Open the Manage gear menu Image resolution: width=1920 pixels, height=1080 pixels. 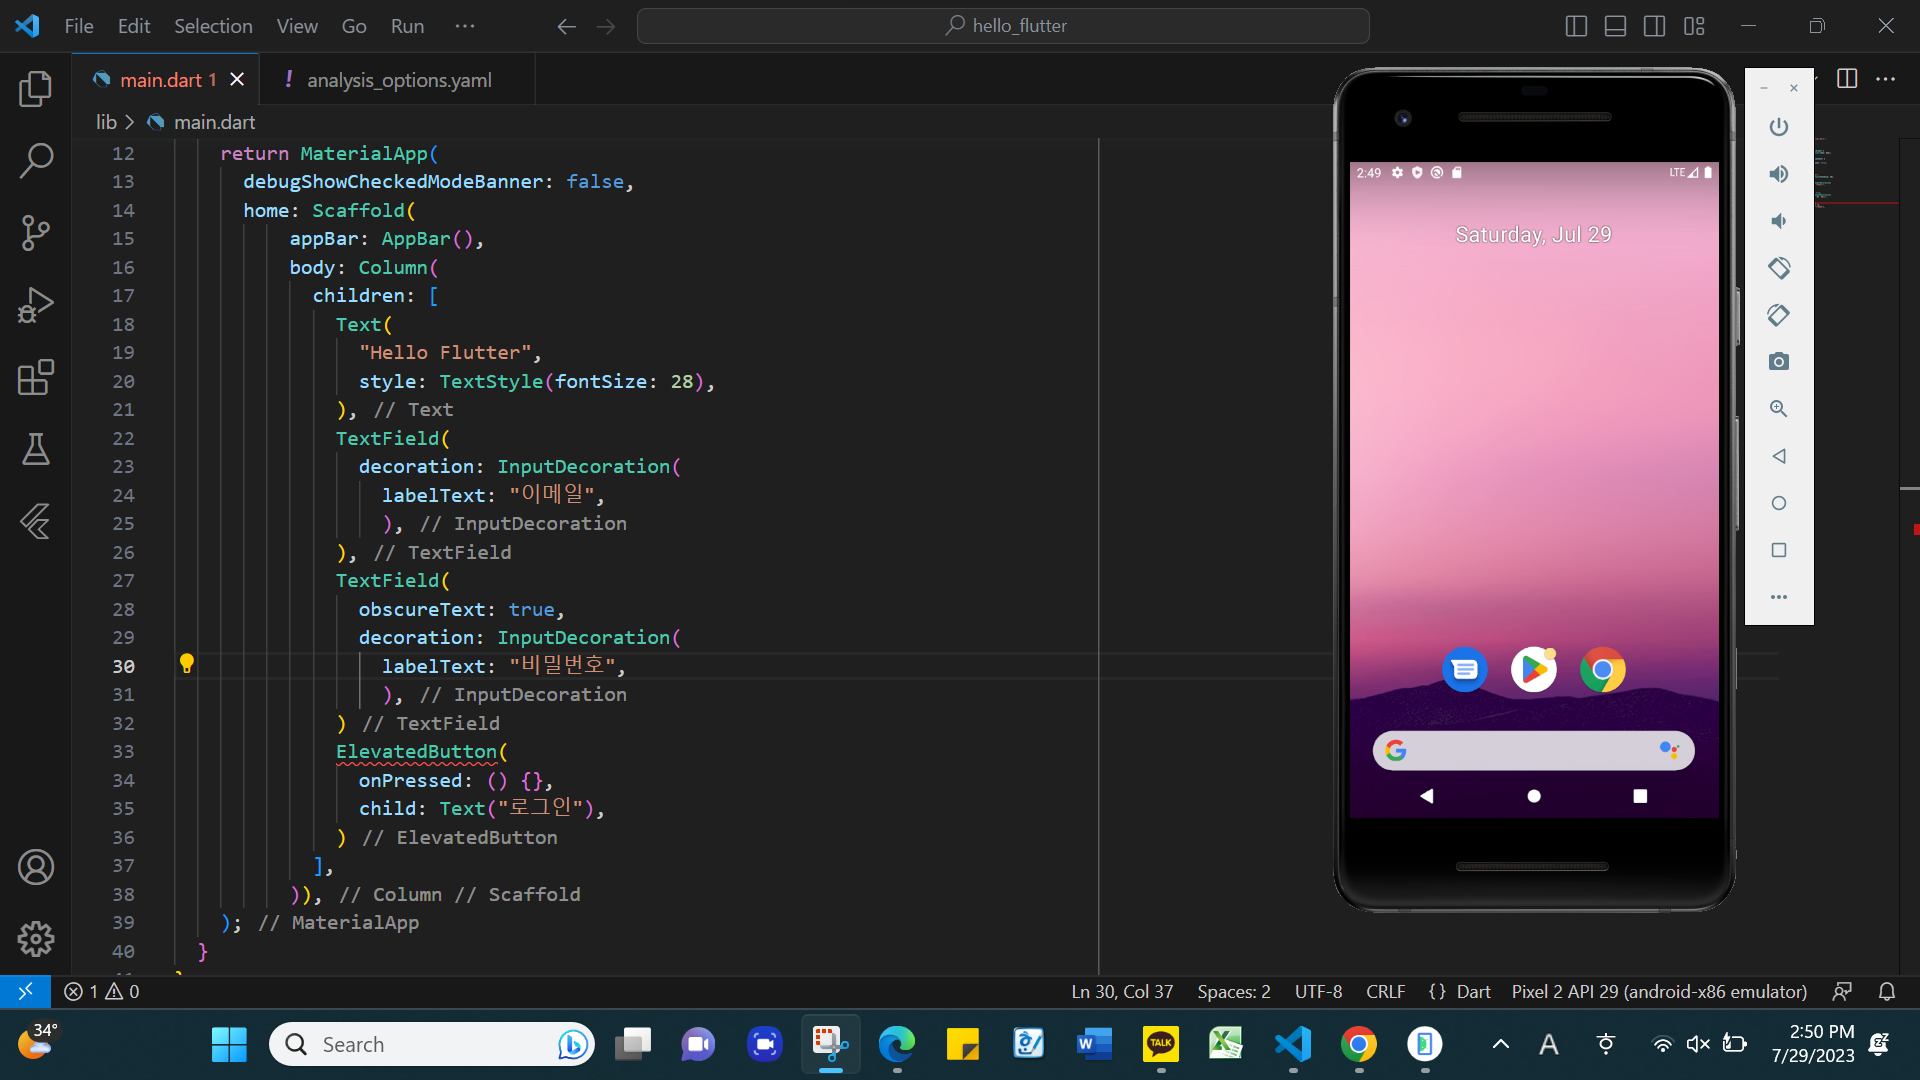[x=36, y=938]
